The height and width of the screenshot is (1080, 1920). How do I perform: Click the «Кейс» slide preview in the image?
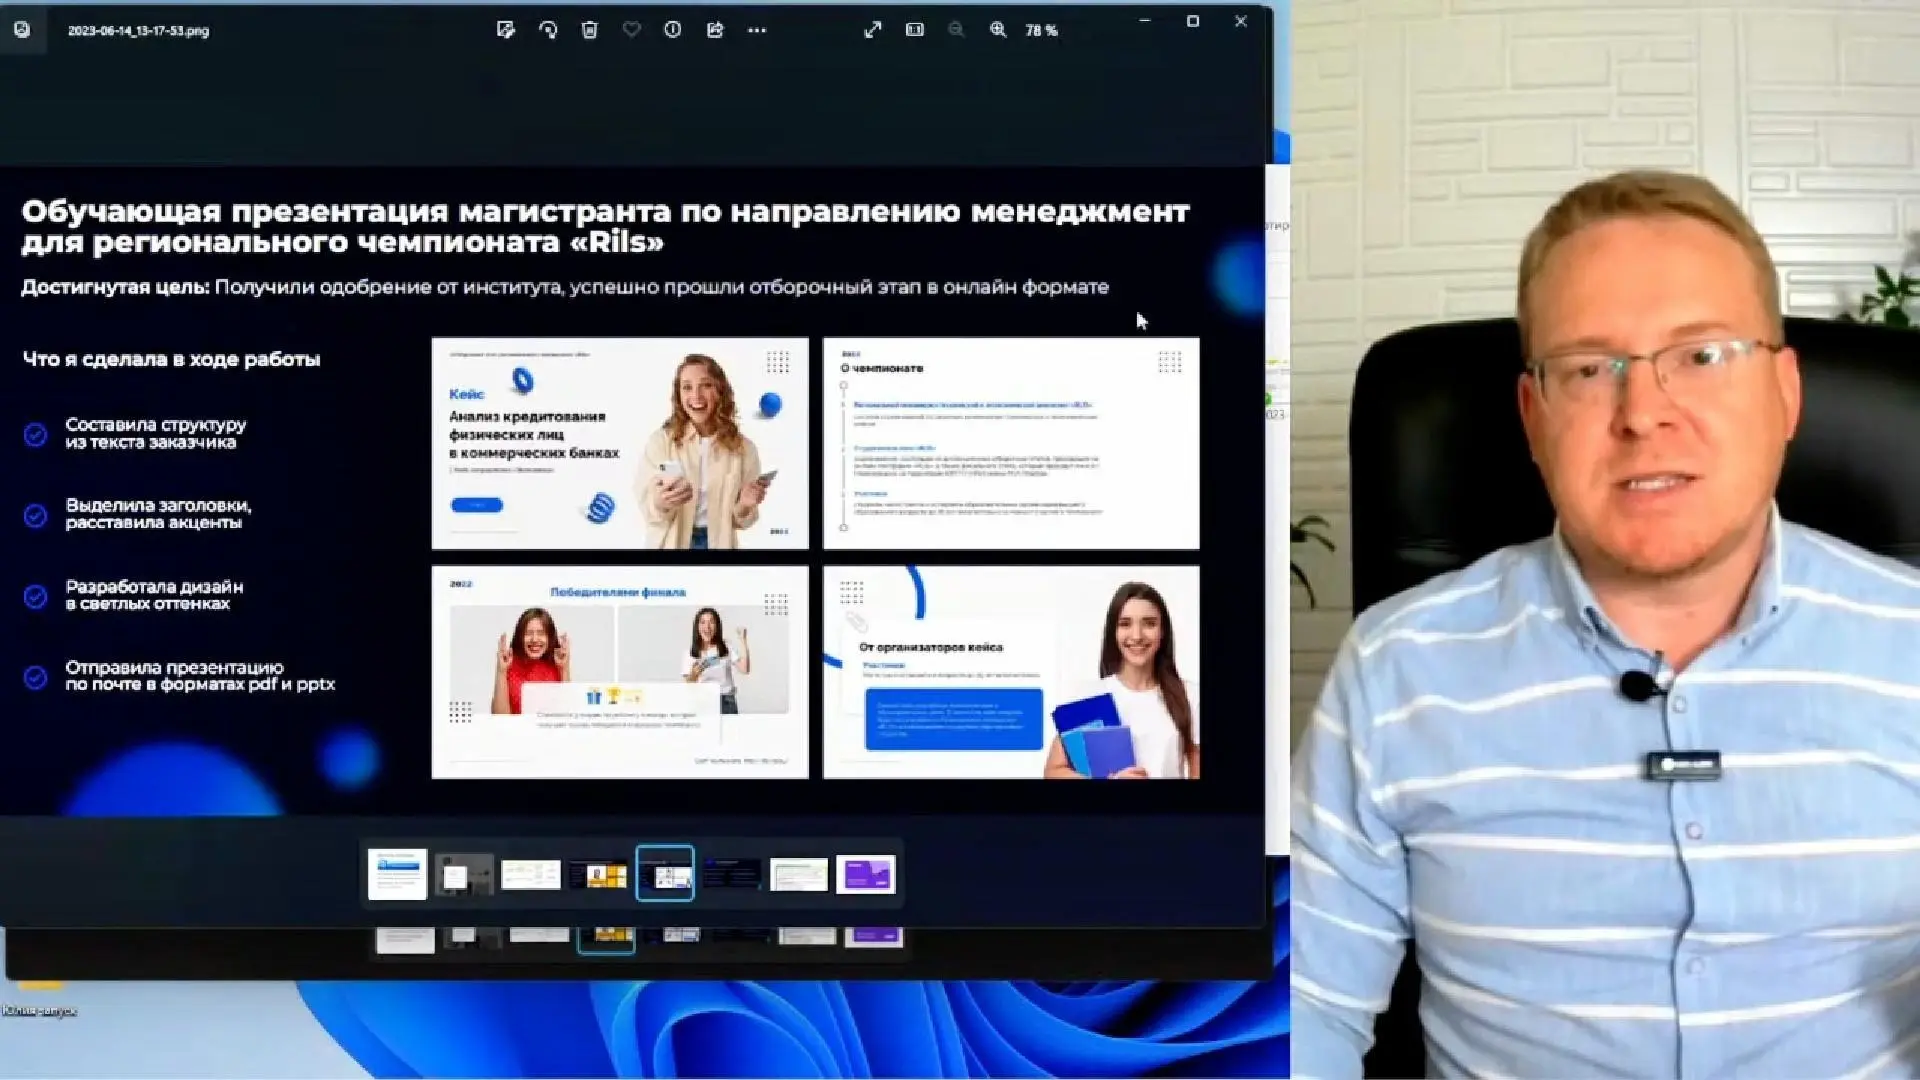620,443
